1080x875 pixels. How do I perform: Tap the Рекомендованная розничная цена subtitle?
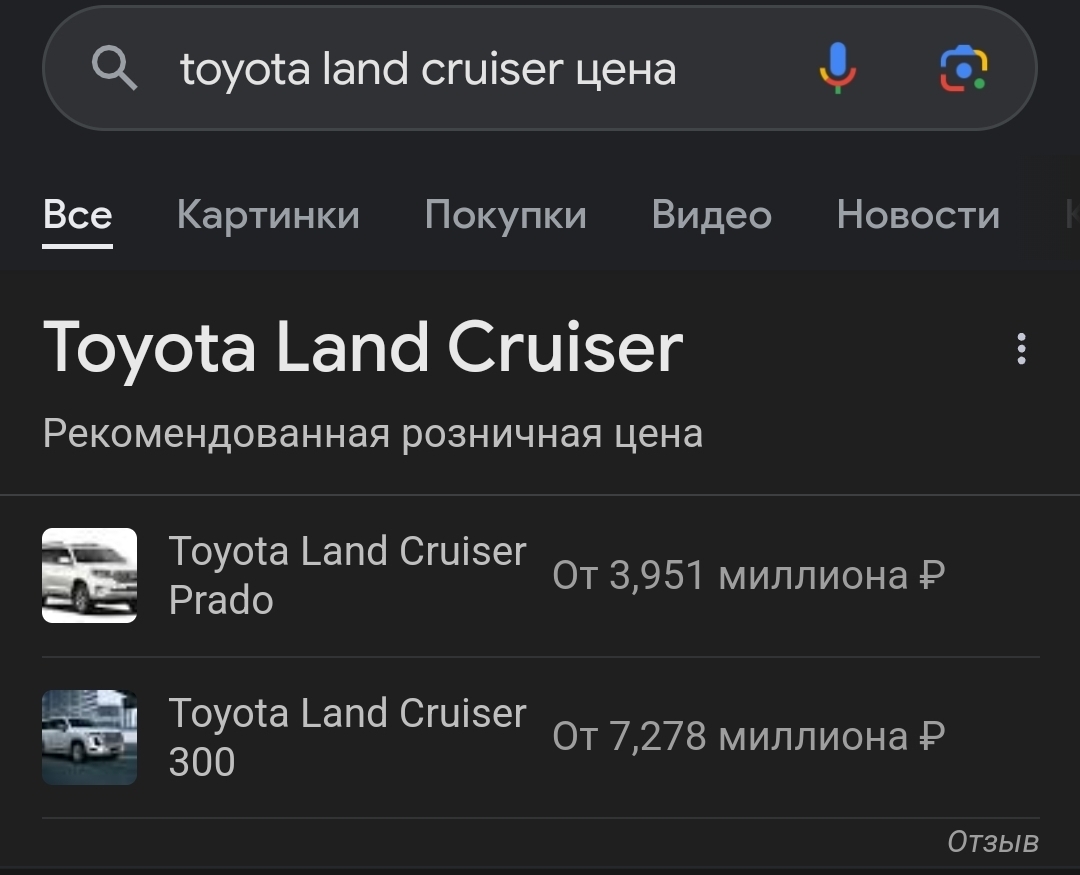(x=372, y=434)
